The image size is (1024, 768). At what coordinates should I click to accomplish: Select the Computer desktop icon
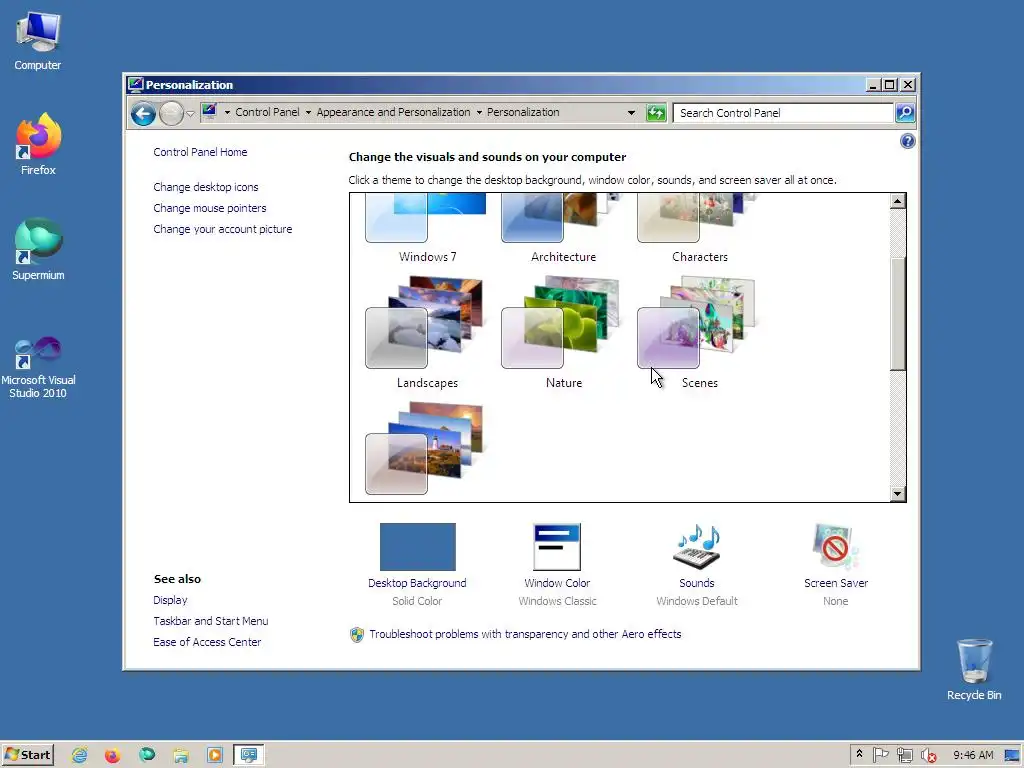(x=38, y=41)
